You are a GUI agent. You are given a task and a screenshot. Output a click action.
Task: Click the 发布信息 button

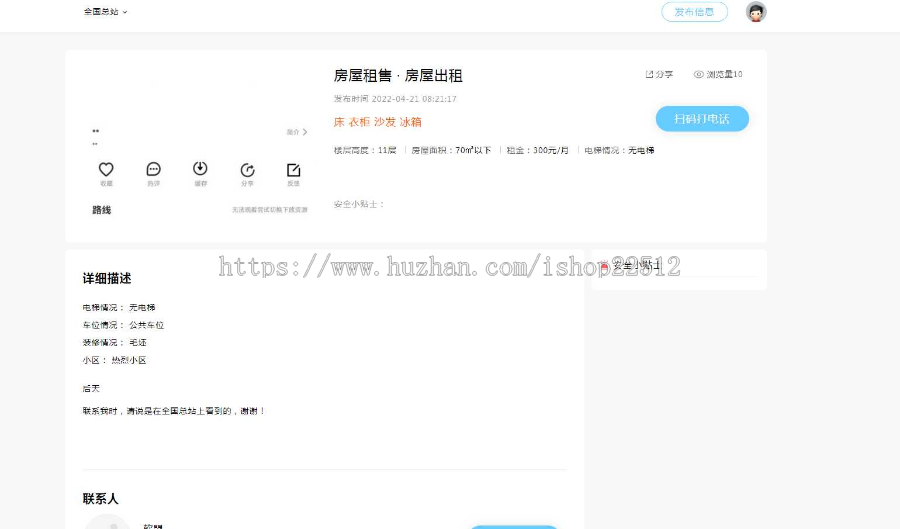[695, 12]
